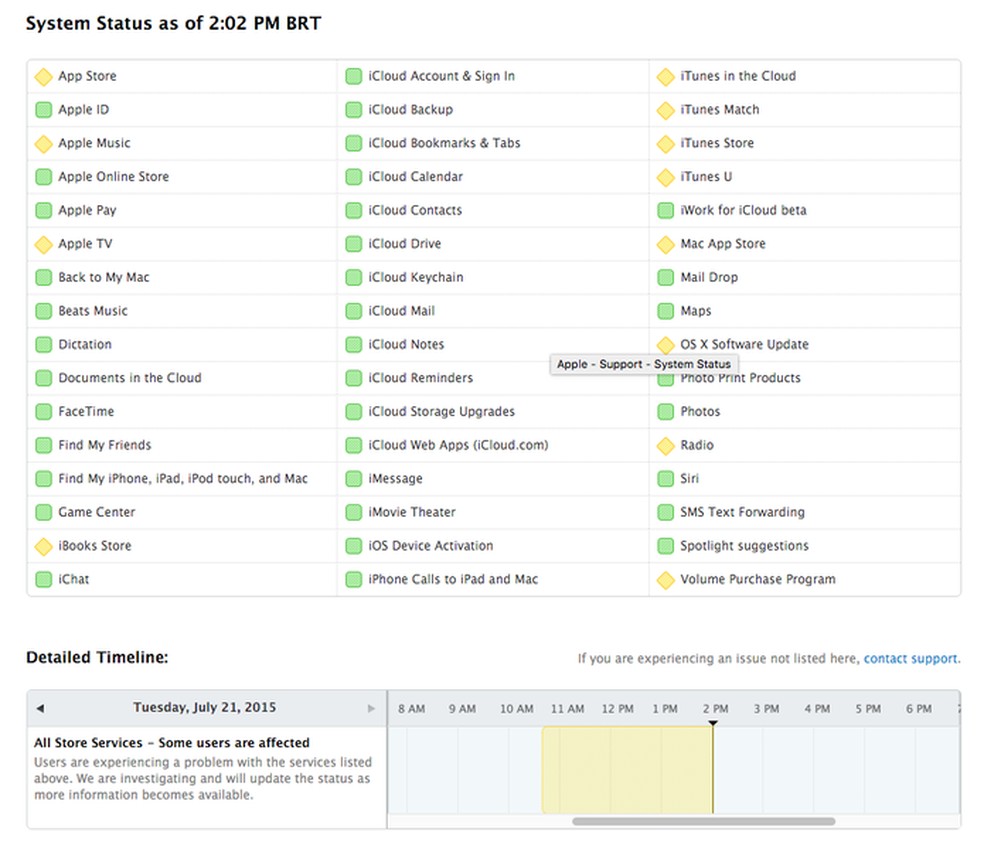Select the yellow status icon beside Radio

click(665, 445)
